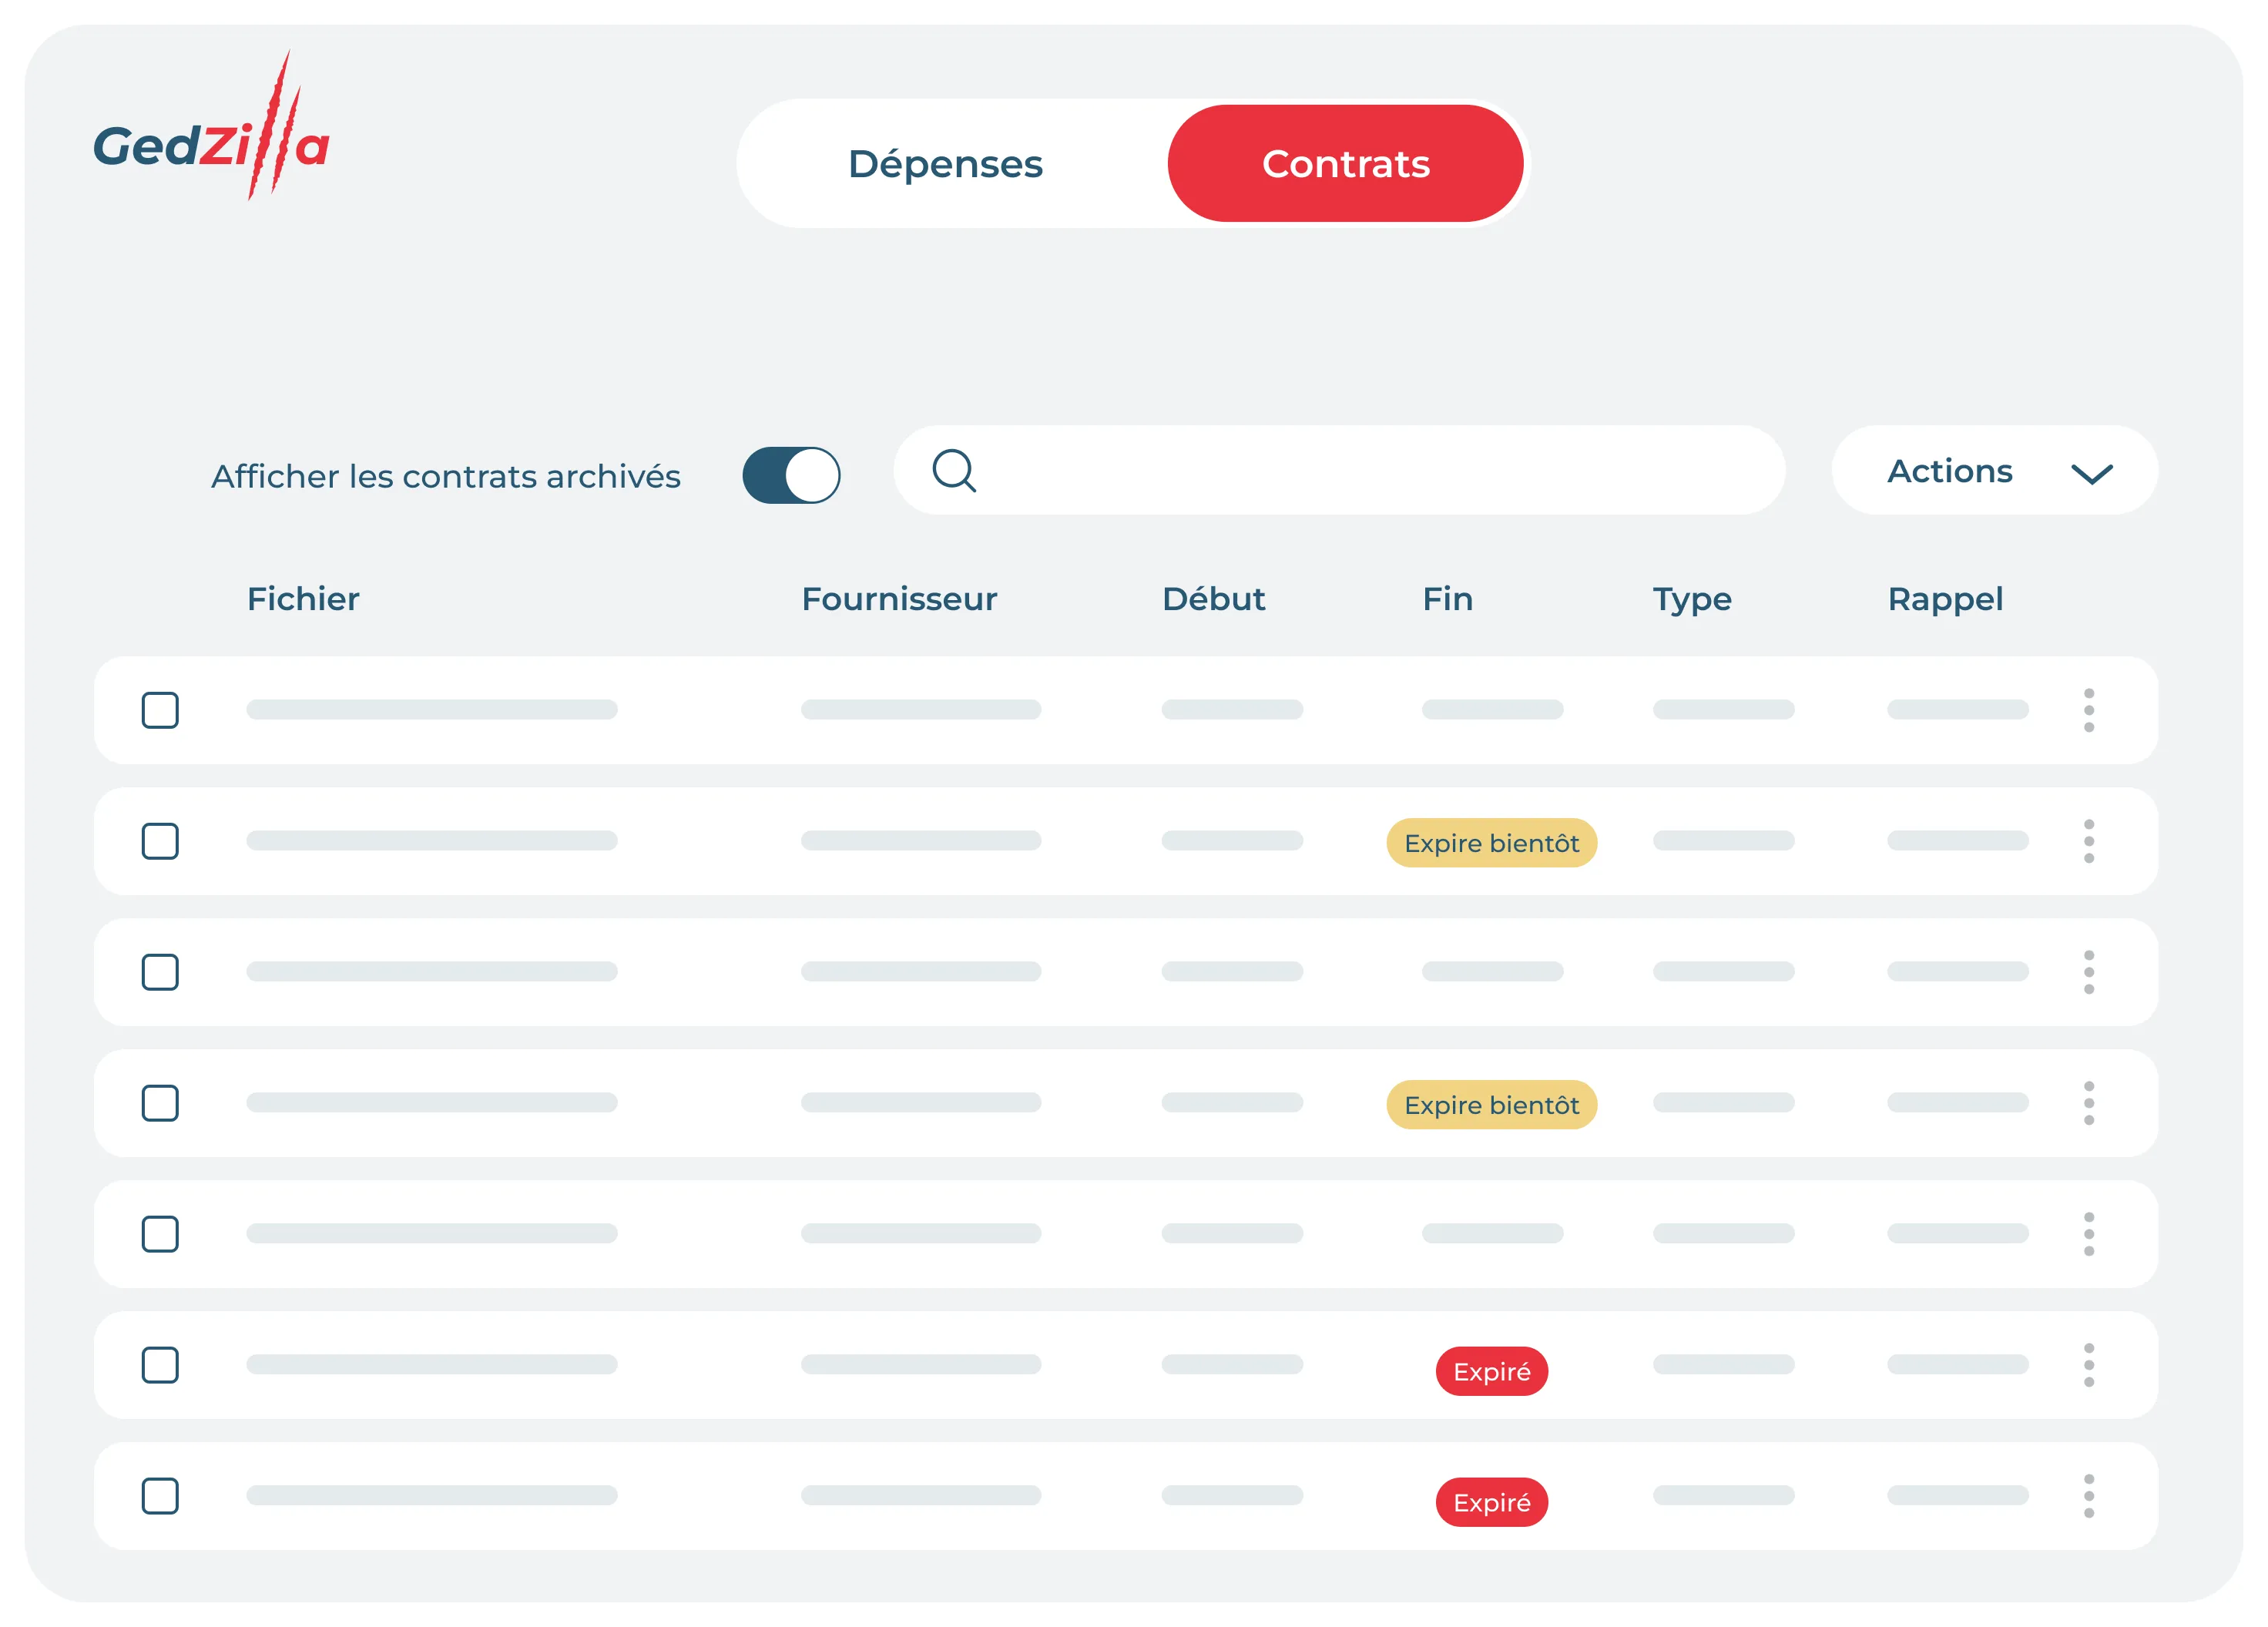2268x1627 pixels.
Task: Click the Afficher les contrats archivés label
Action: click(446, 476)
